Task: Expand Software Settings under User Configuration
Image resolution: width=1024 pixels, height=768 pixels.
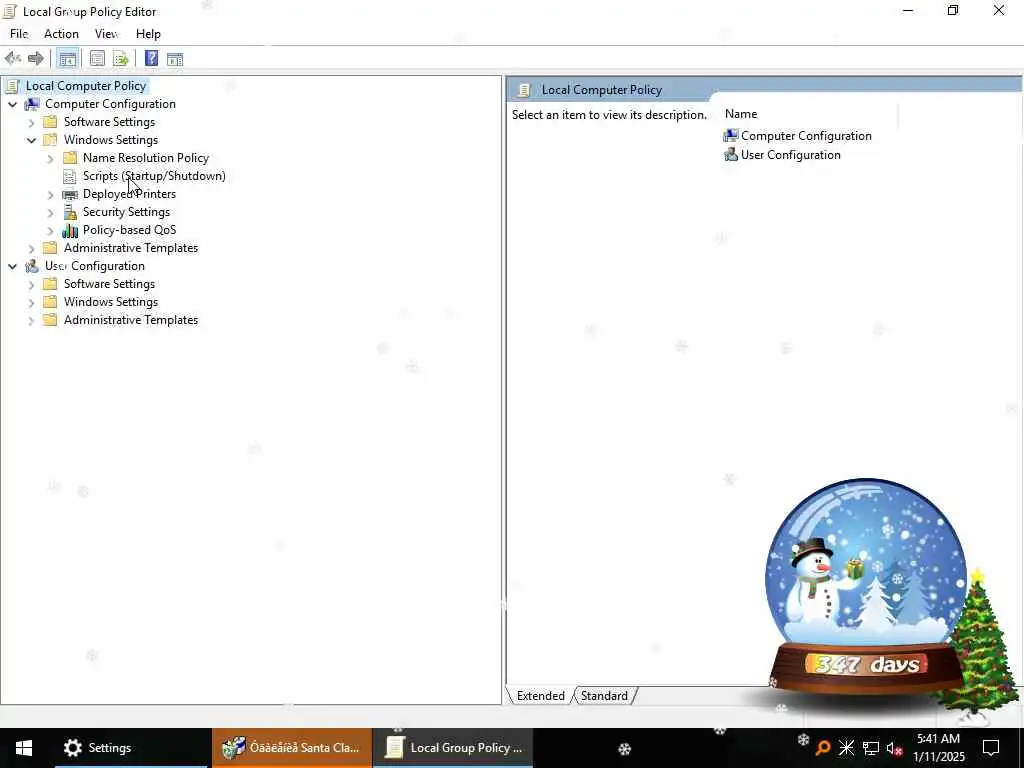Action: point(31,284)
